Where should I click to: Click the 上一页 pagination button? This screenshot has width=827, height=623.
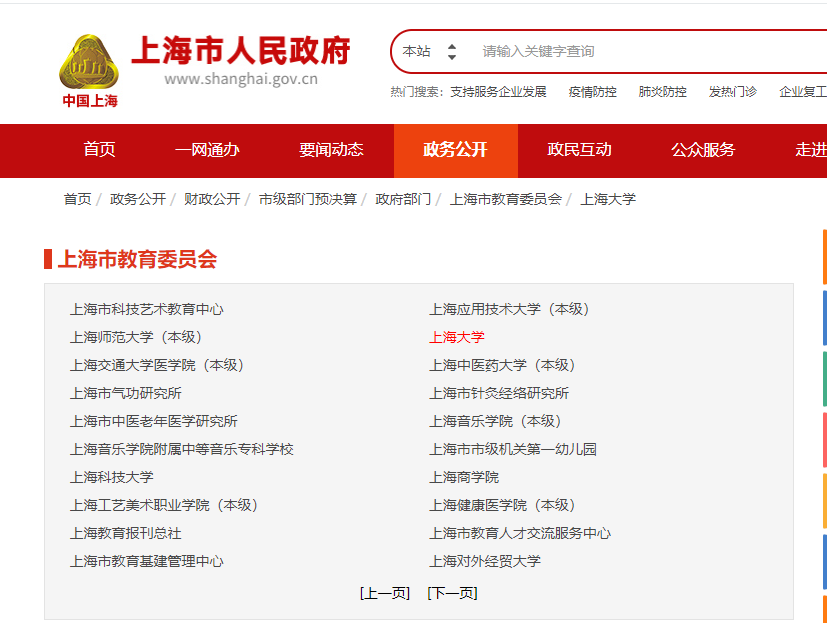click(384, 592)
